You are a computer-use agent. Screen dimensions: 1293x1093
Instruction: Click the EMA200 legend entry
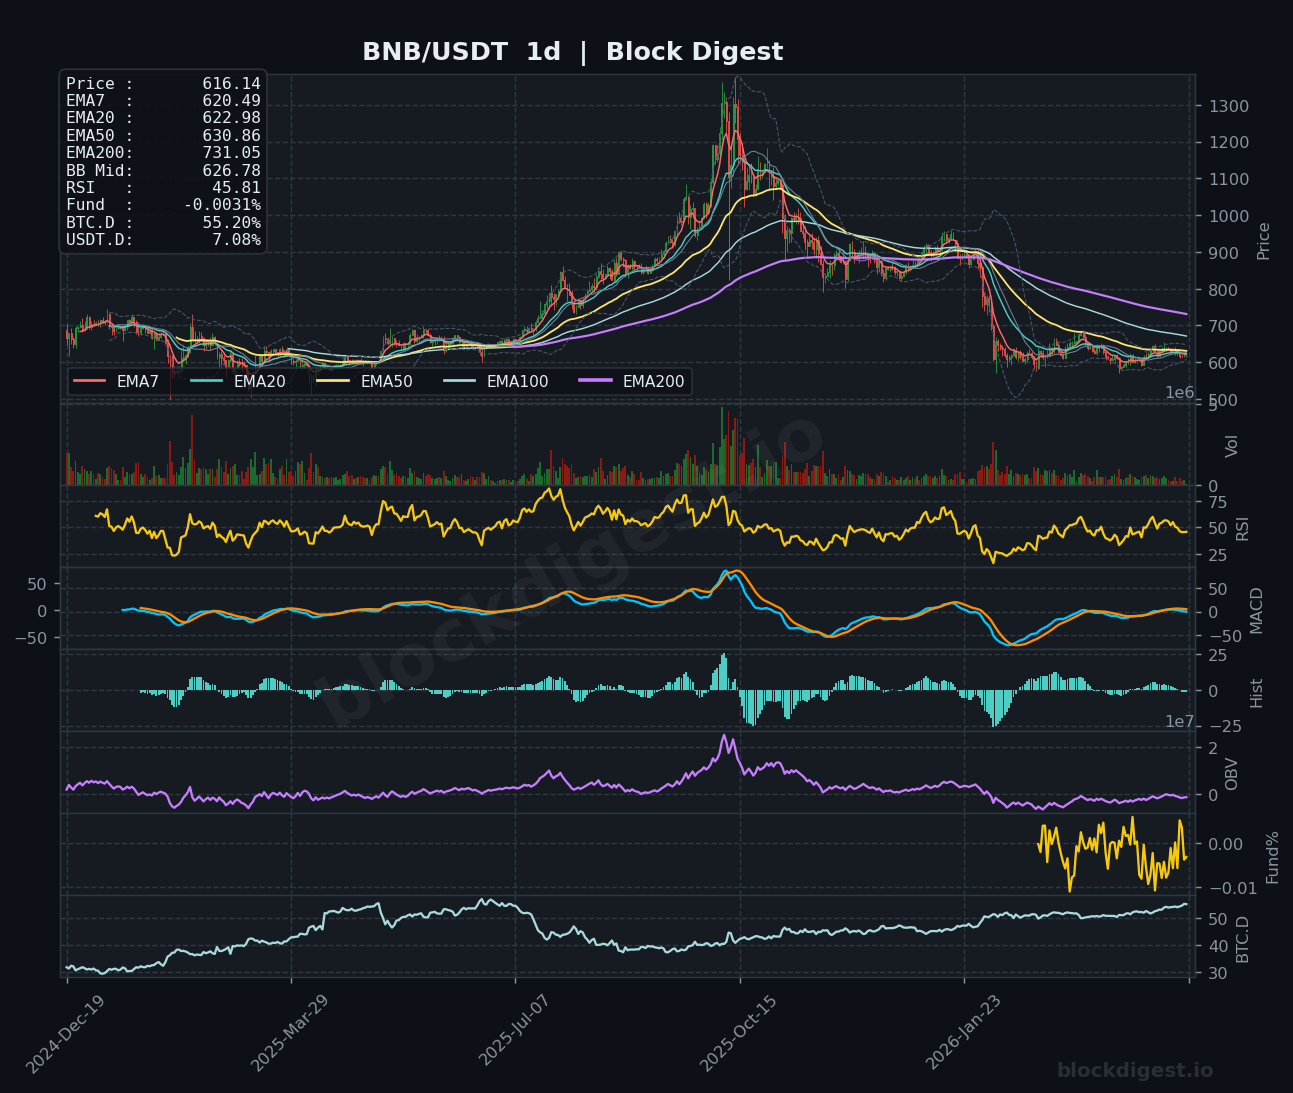(631, 381)
